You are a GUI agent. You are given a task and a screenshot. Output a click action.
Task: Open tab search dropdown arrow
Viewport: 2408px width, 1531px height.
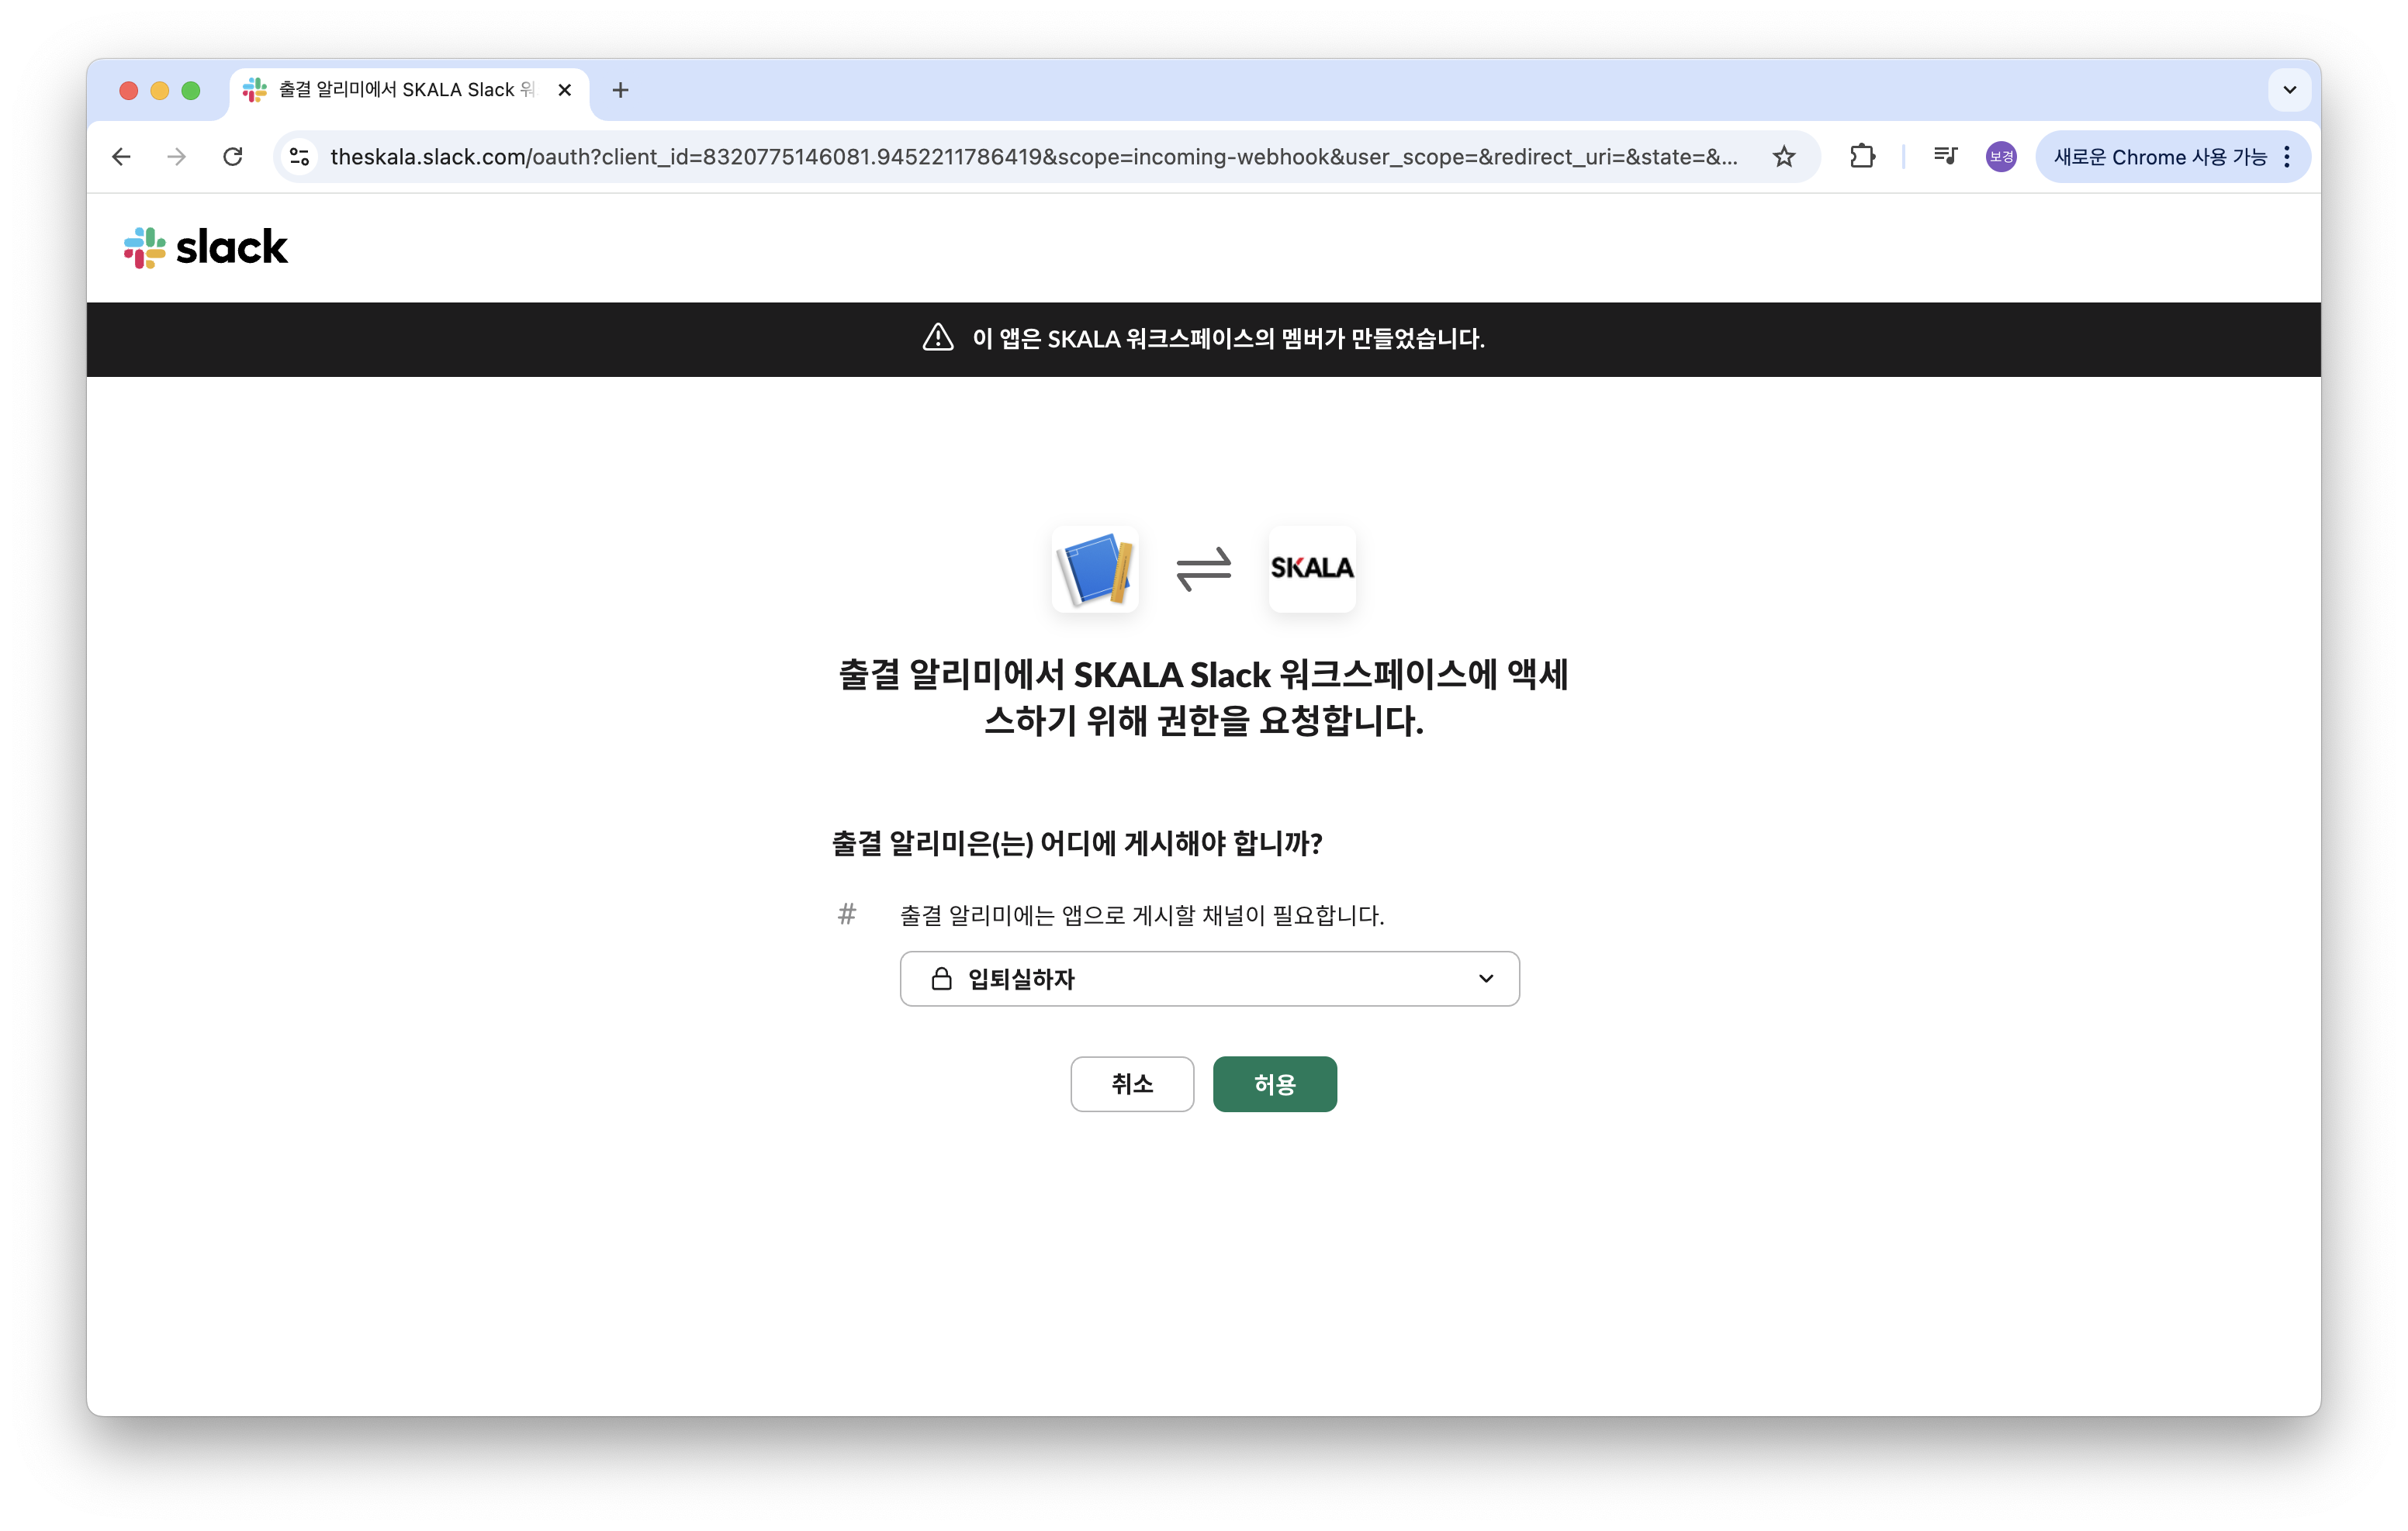2289,90
